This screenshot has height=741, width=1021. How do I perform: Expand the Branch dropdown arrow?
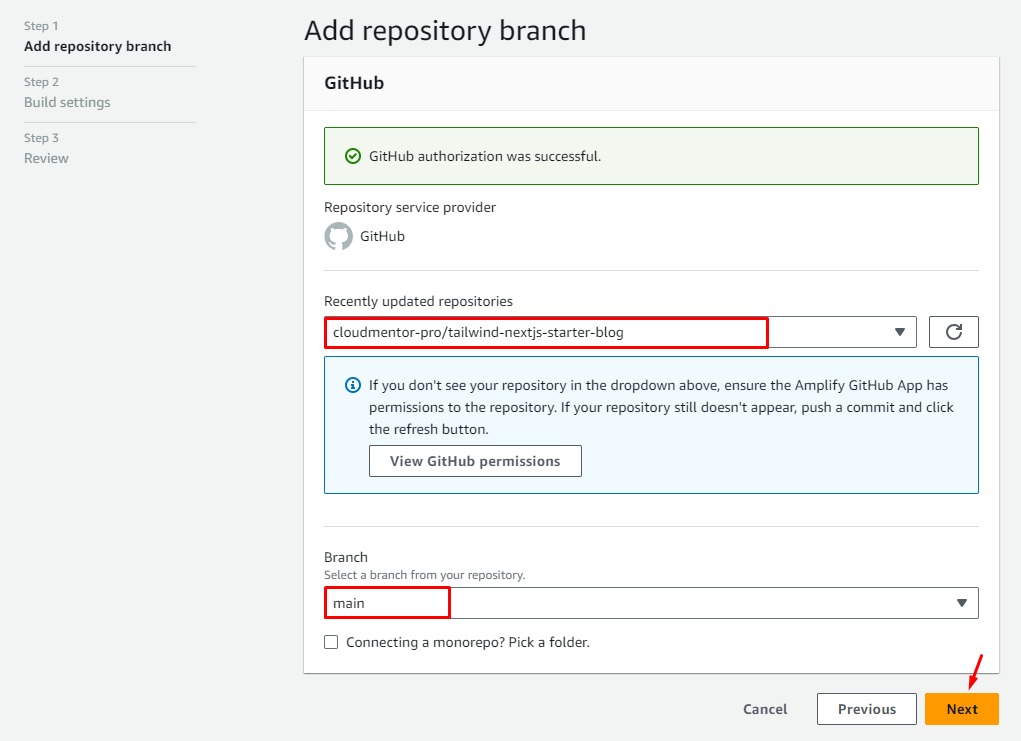(961, 603)
